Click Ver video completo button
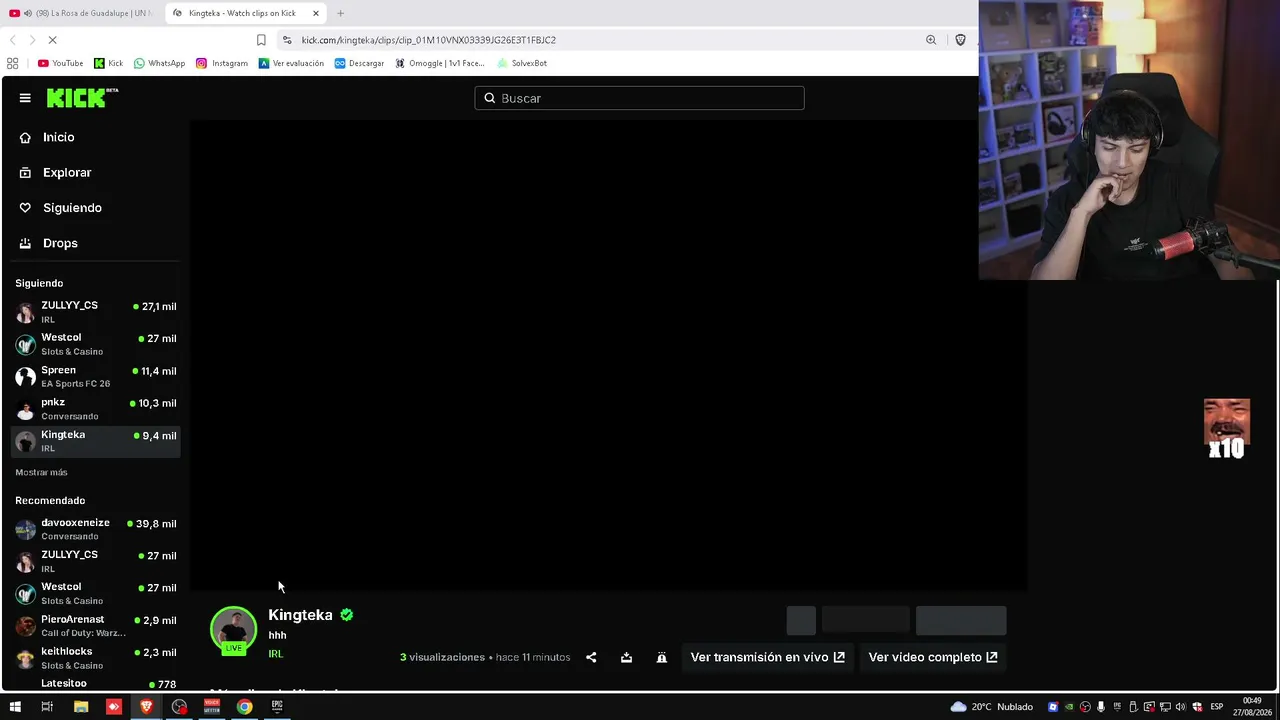Screen dimensions: 1280x720 tap(932, 657)
